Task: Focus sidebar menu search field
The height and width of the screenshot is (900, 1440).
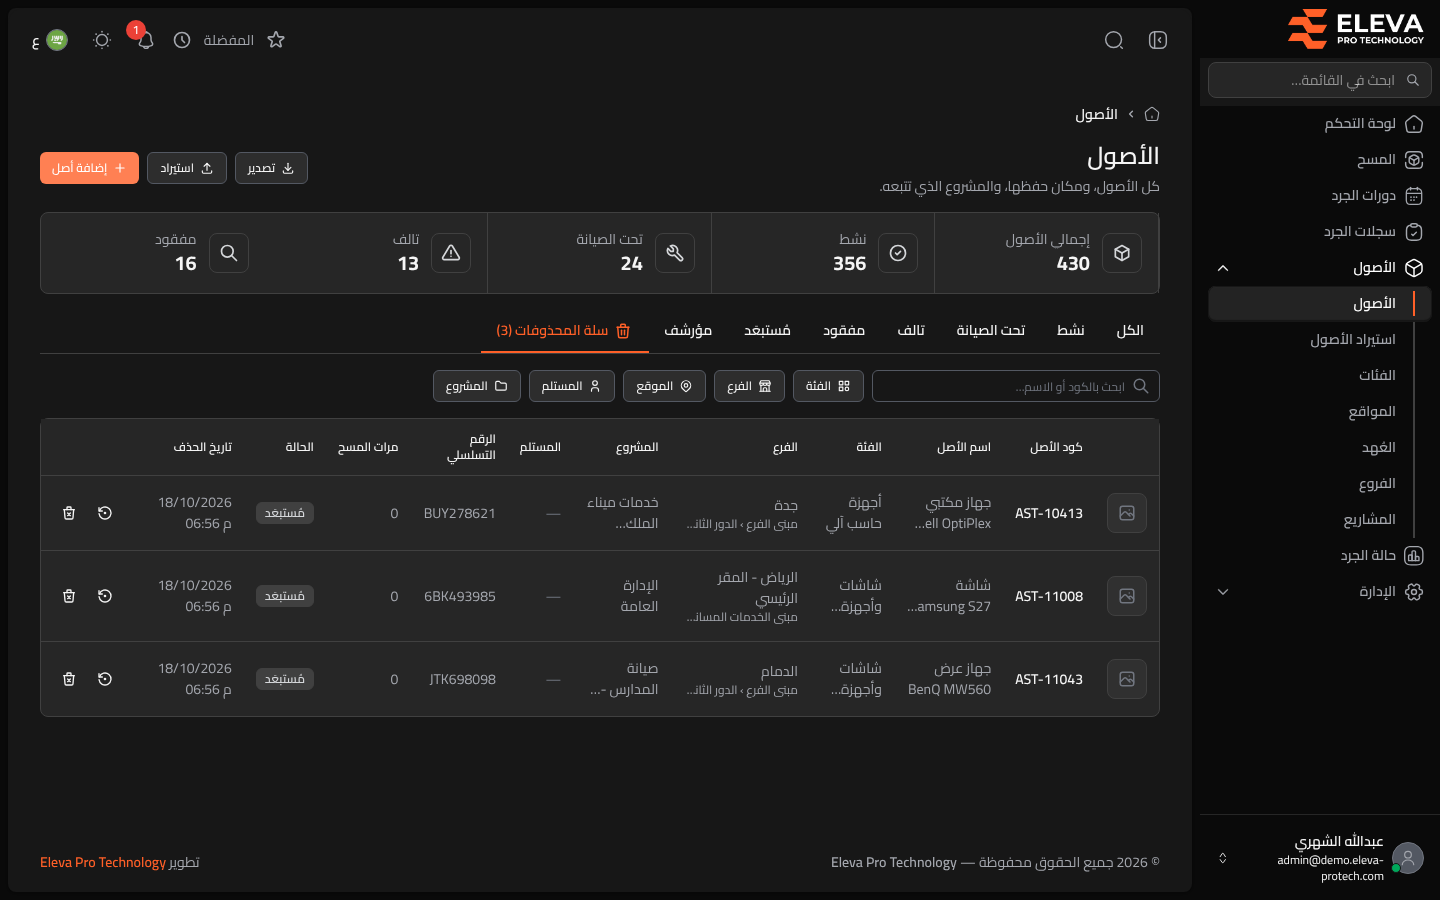Action: [x=1320, y=80]
